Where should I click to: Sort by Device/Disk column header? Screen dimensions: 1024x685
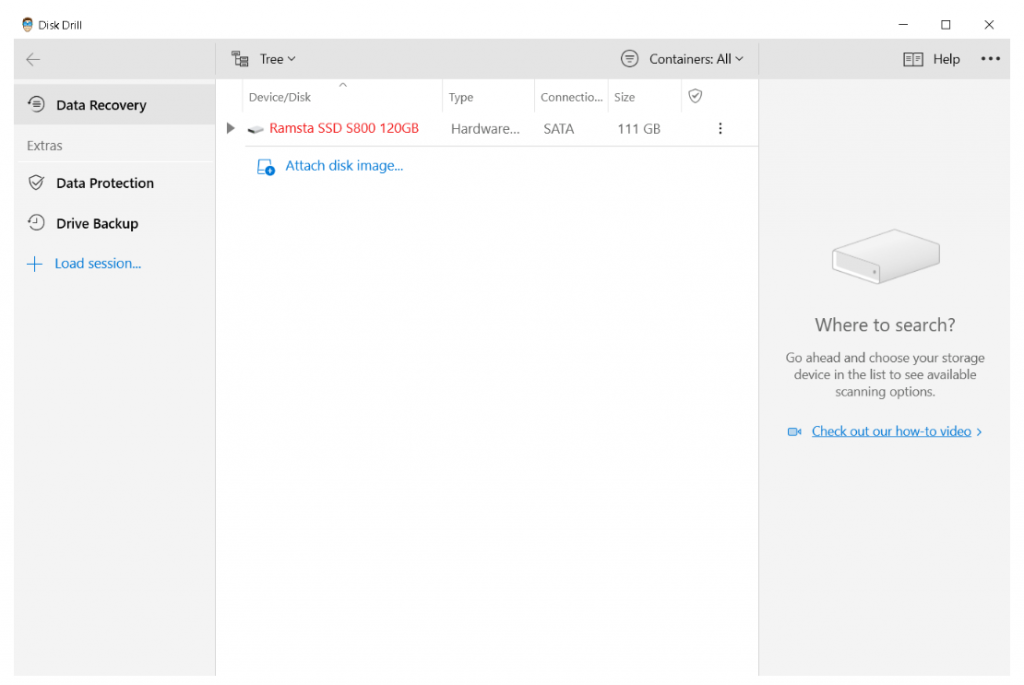click(280, 97)
